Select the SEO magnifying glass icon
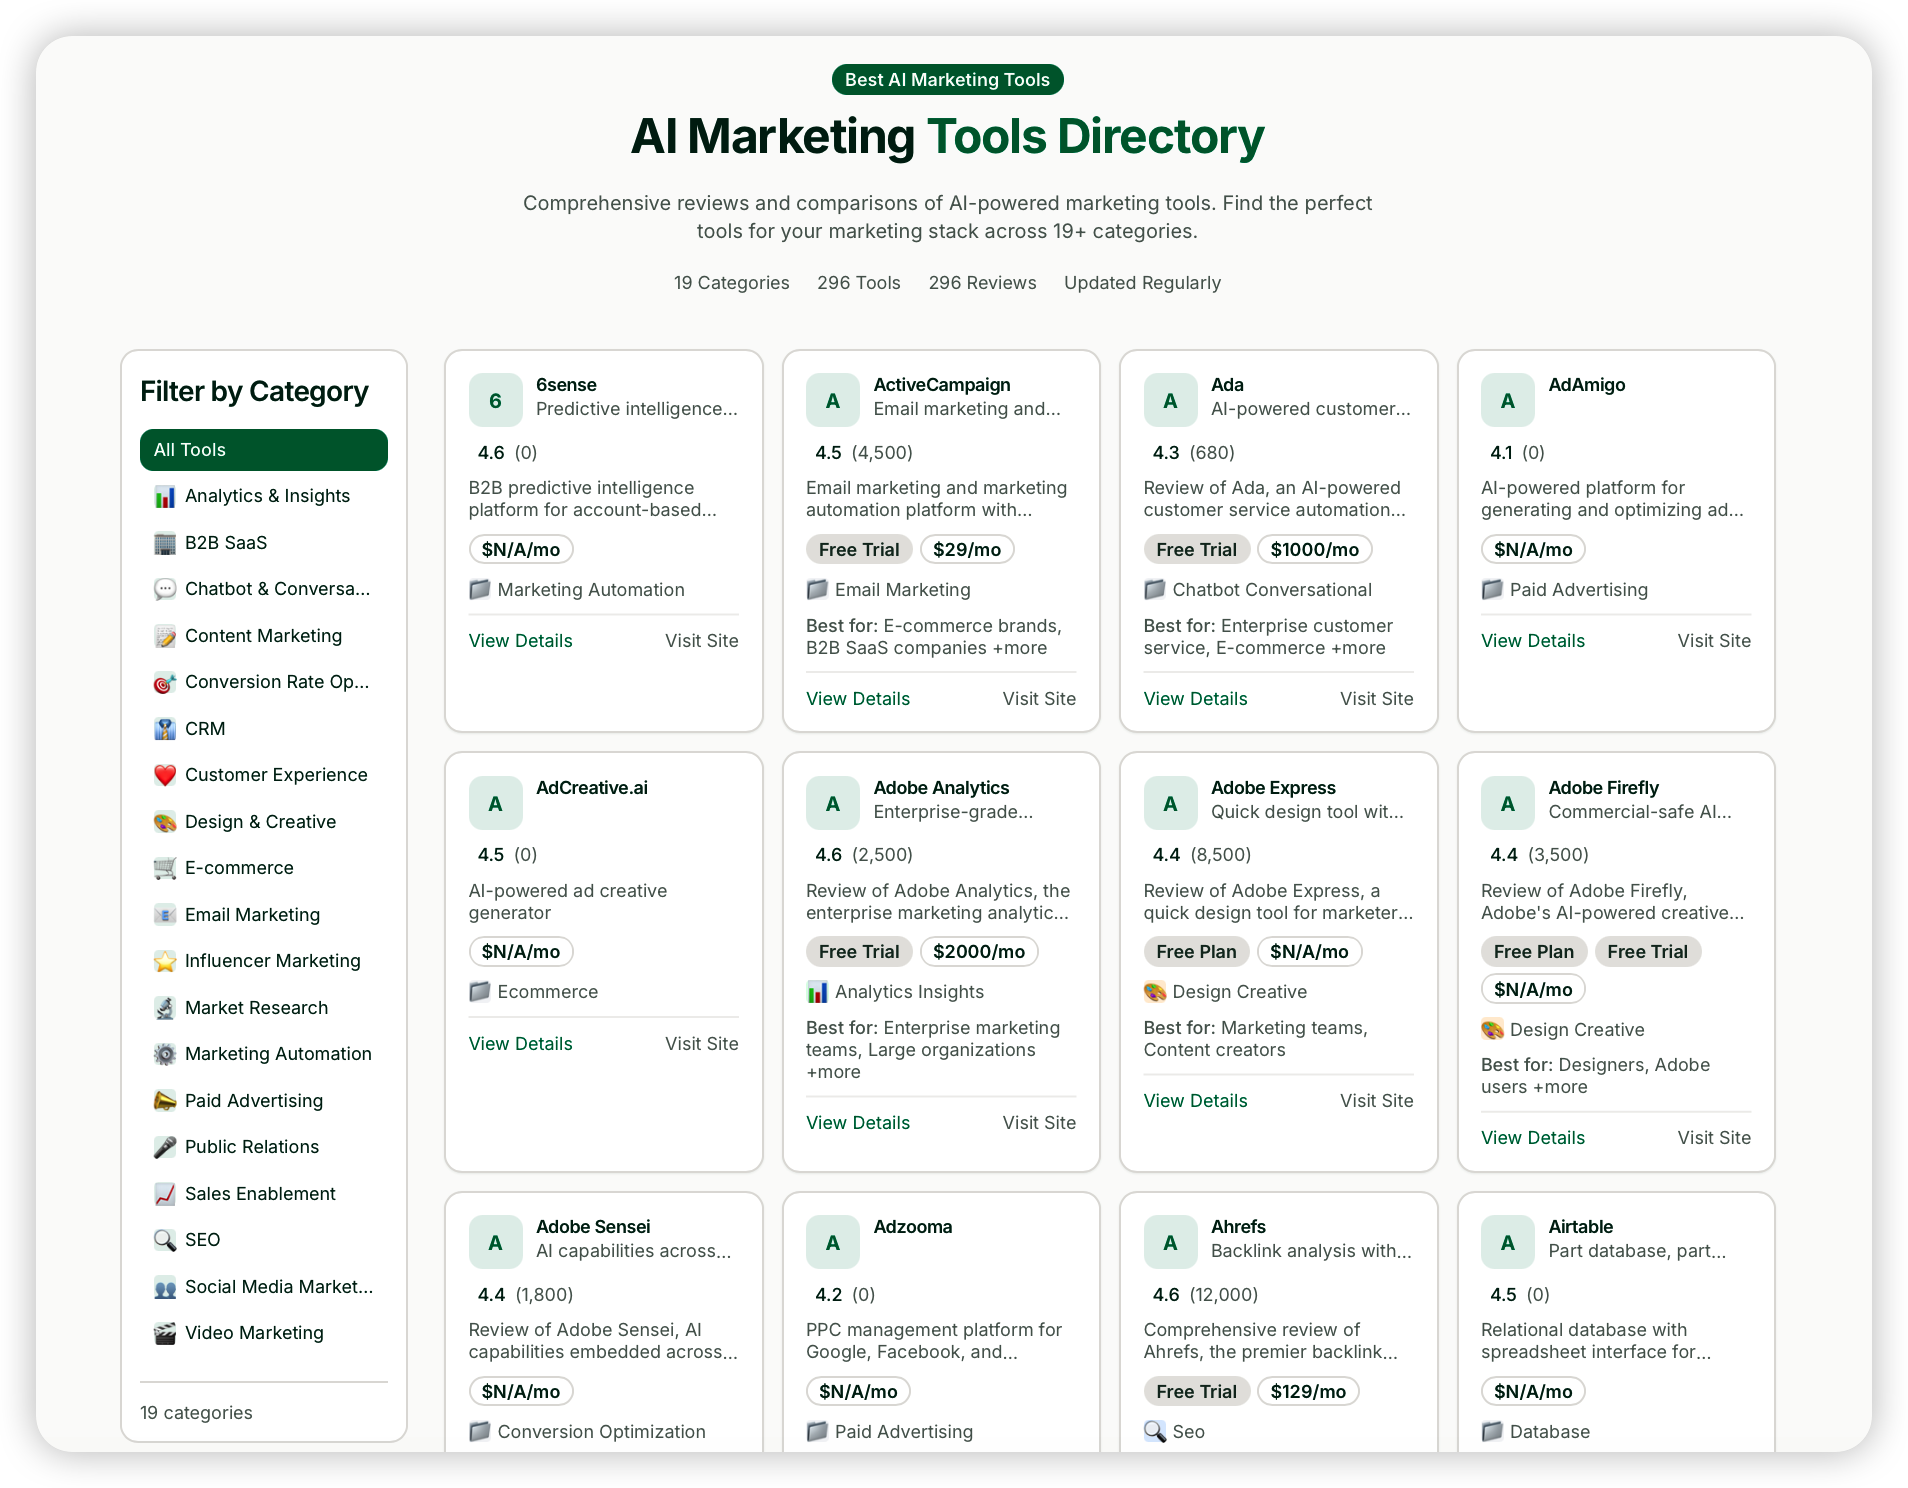The height and width of the screenshot is (1488, 1908). (165, 1240)
